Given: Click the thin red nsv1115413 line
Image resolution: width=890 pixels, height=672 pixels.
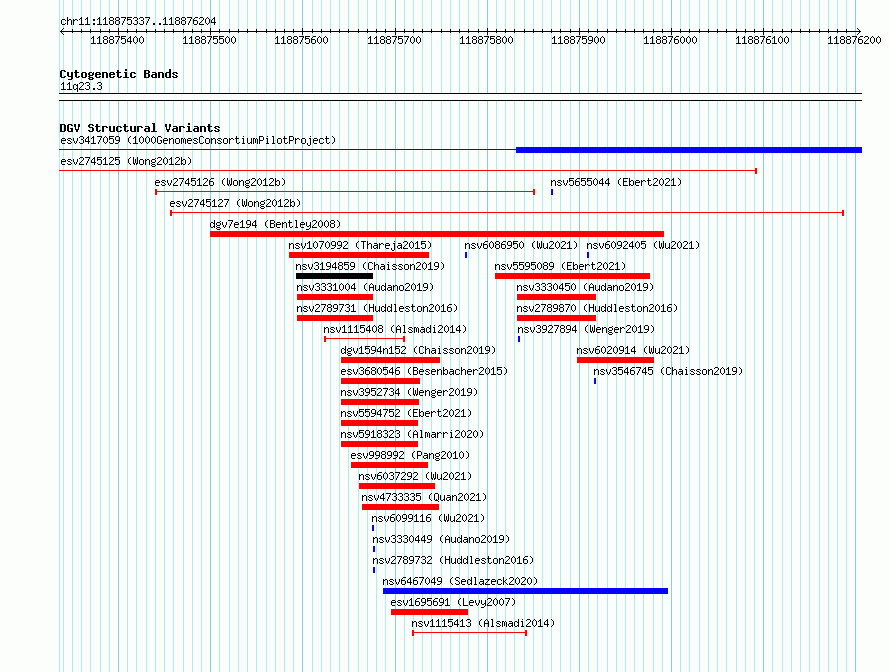Looking at the screenshot, I should tap(469, 633).
